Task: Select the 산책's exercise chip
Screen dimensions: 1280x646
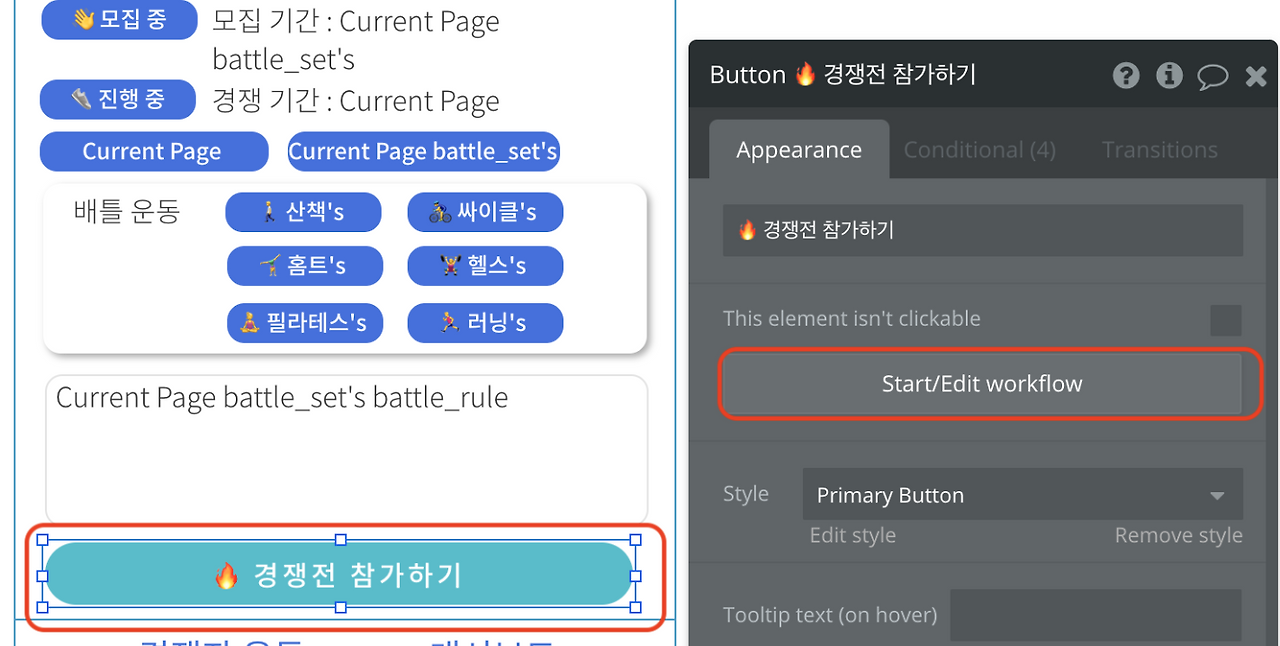Action: pyautogui.click(x=303, y=212)
